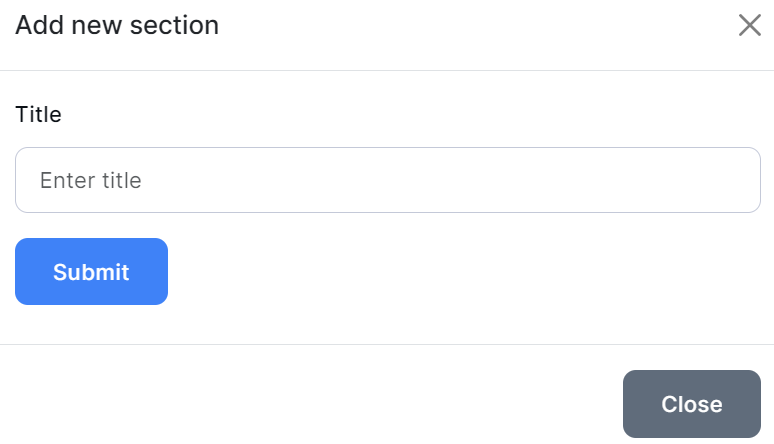Tap the cross icon at top right

[749, 26]
